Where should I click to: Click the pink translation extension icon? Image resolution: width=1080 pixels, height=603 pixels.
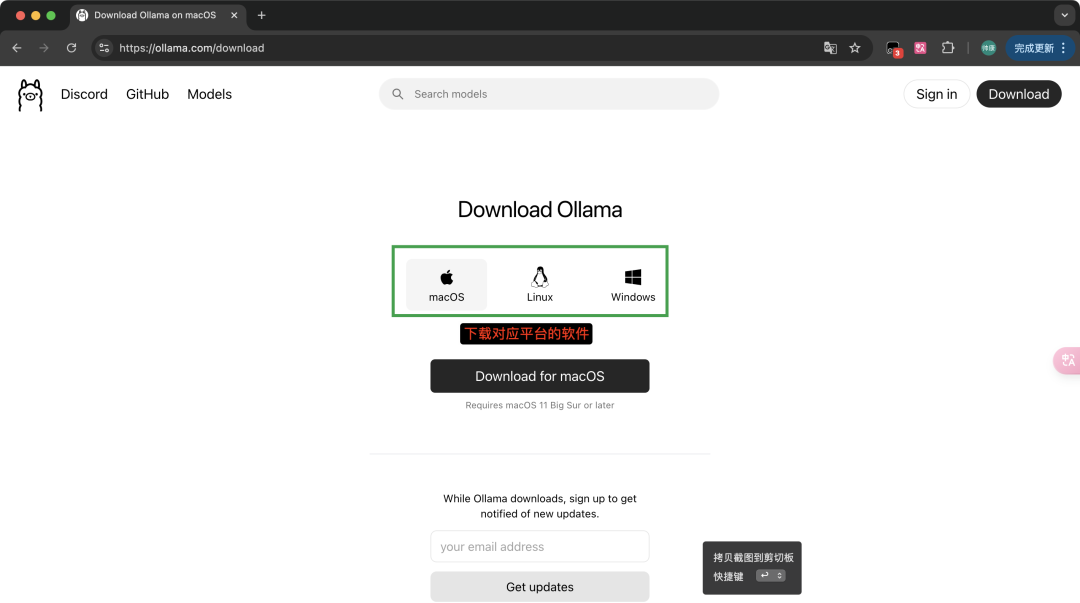pyautogui.click(x=920, y=48)
